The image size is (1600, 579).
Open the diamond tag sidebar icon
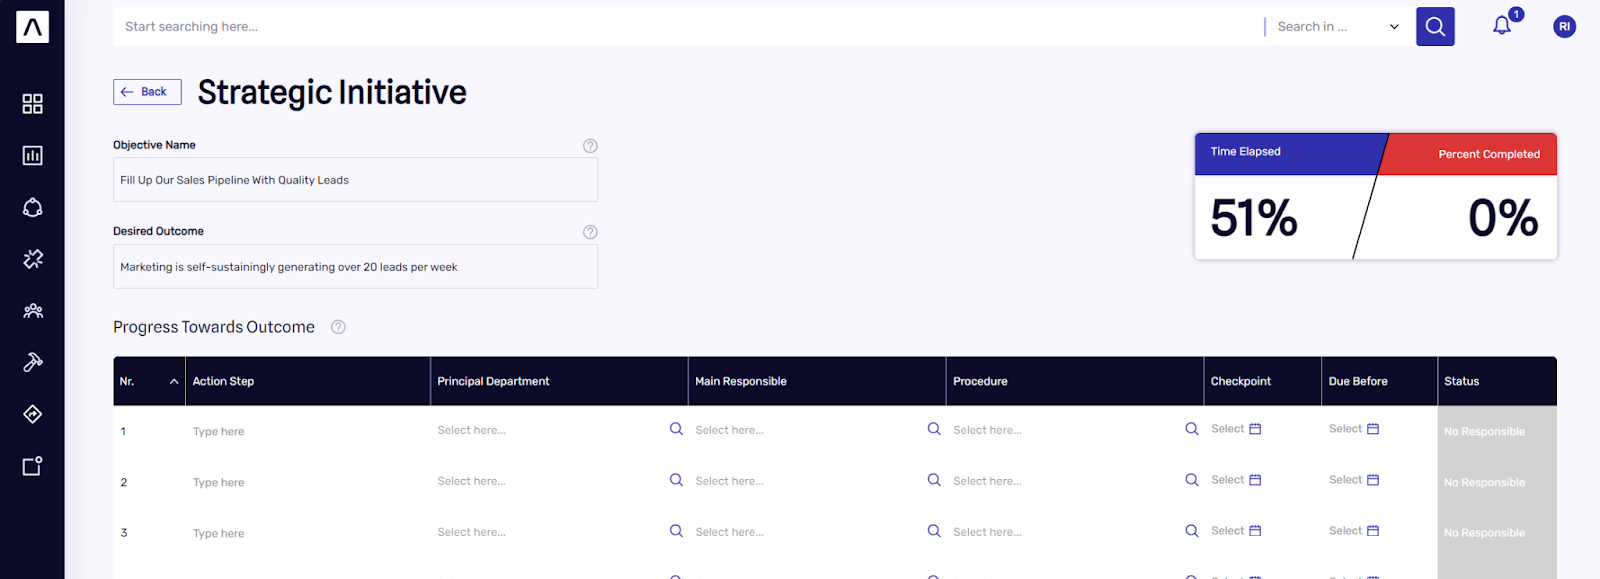coord(32,414)
